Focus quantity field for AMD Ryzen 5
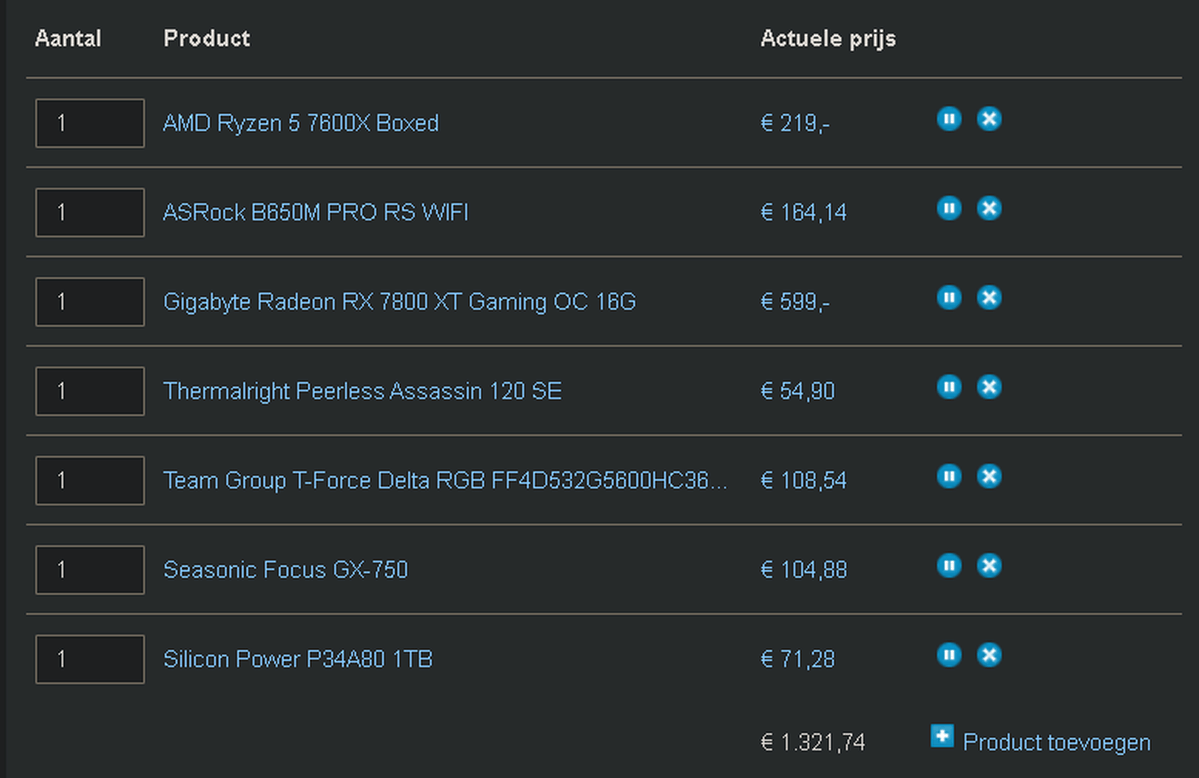 pos(90,124)
